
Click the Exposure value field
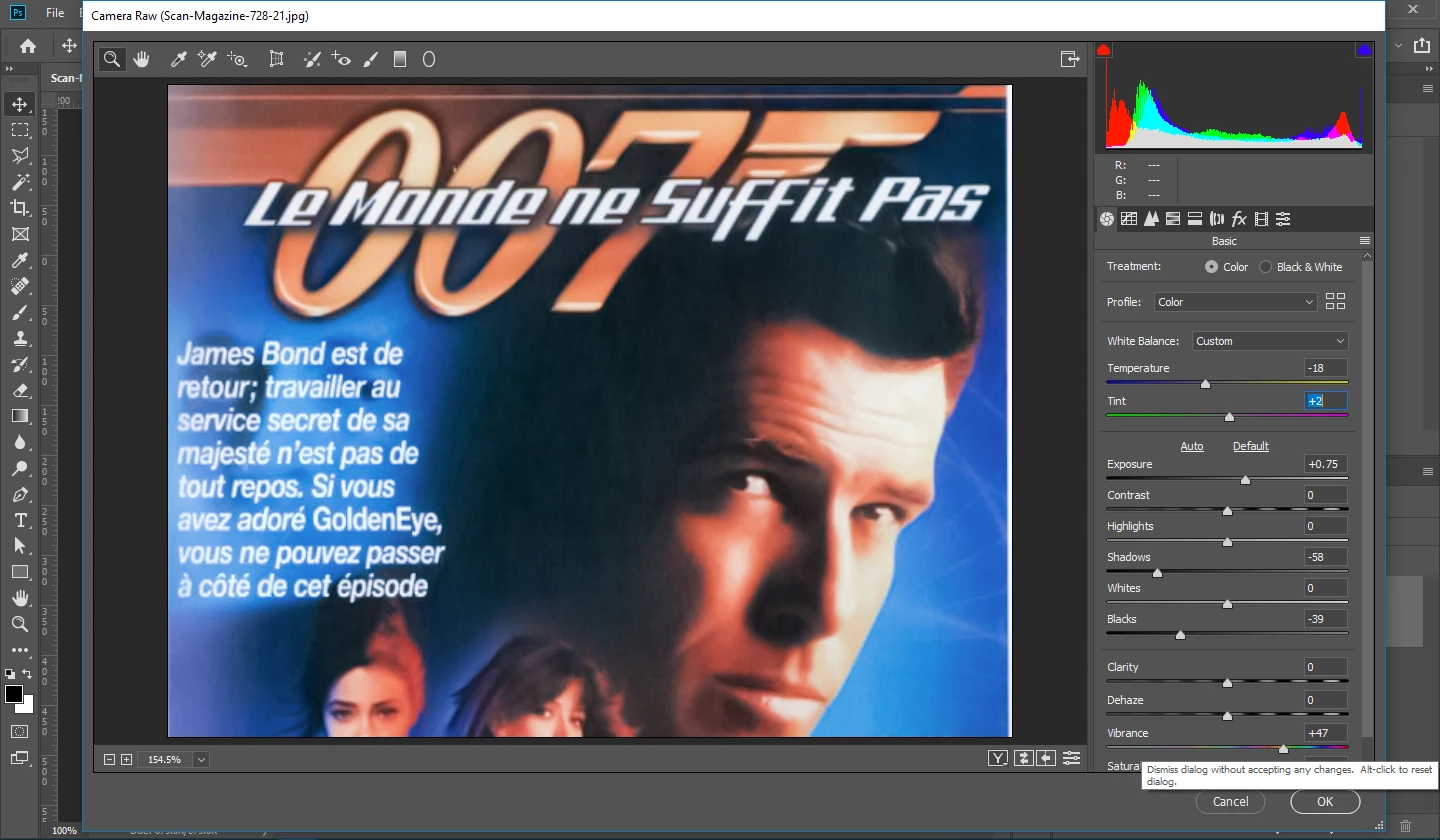point(1325,464)
